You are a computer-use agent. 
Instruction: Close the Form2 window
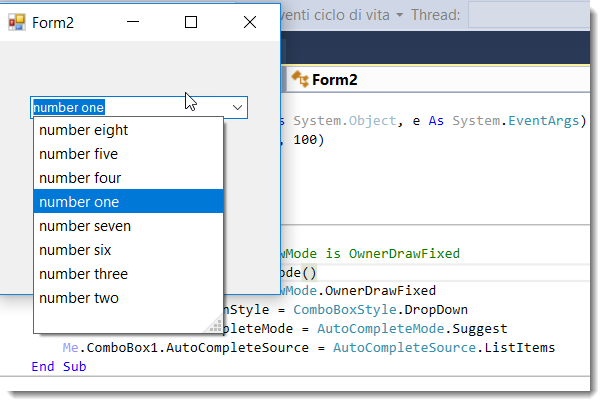coord(250,21)
